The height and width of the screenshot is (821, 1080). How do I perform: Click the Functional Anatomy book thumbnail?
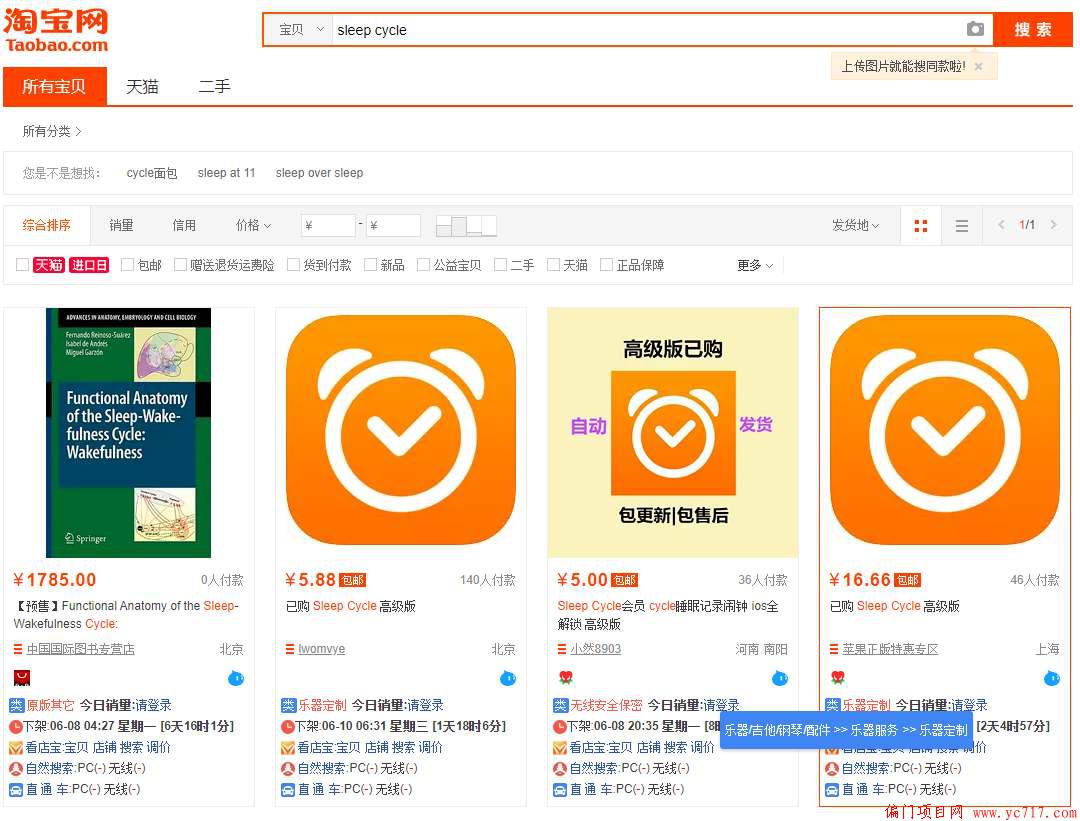click(x=128, y=432)
